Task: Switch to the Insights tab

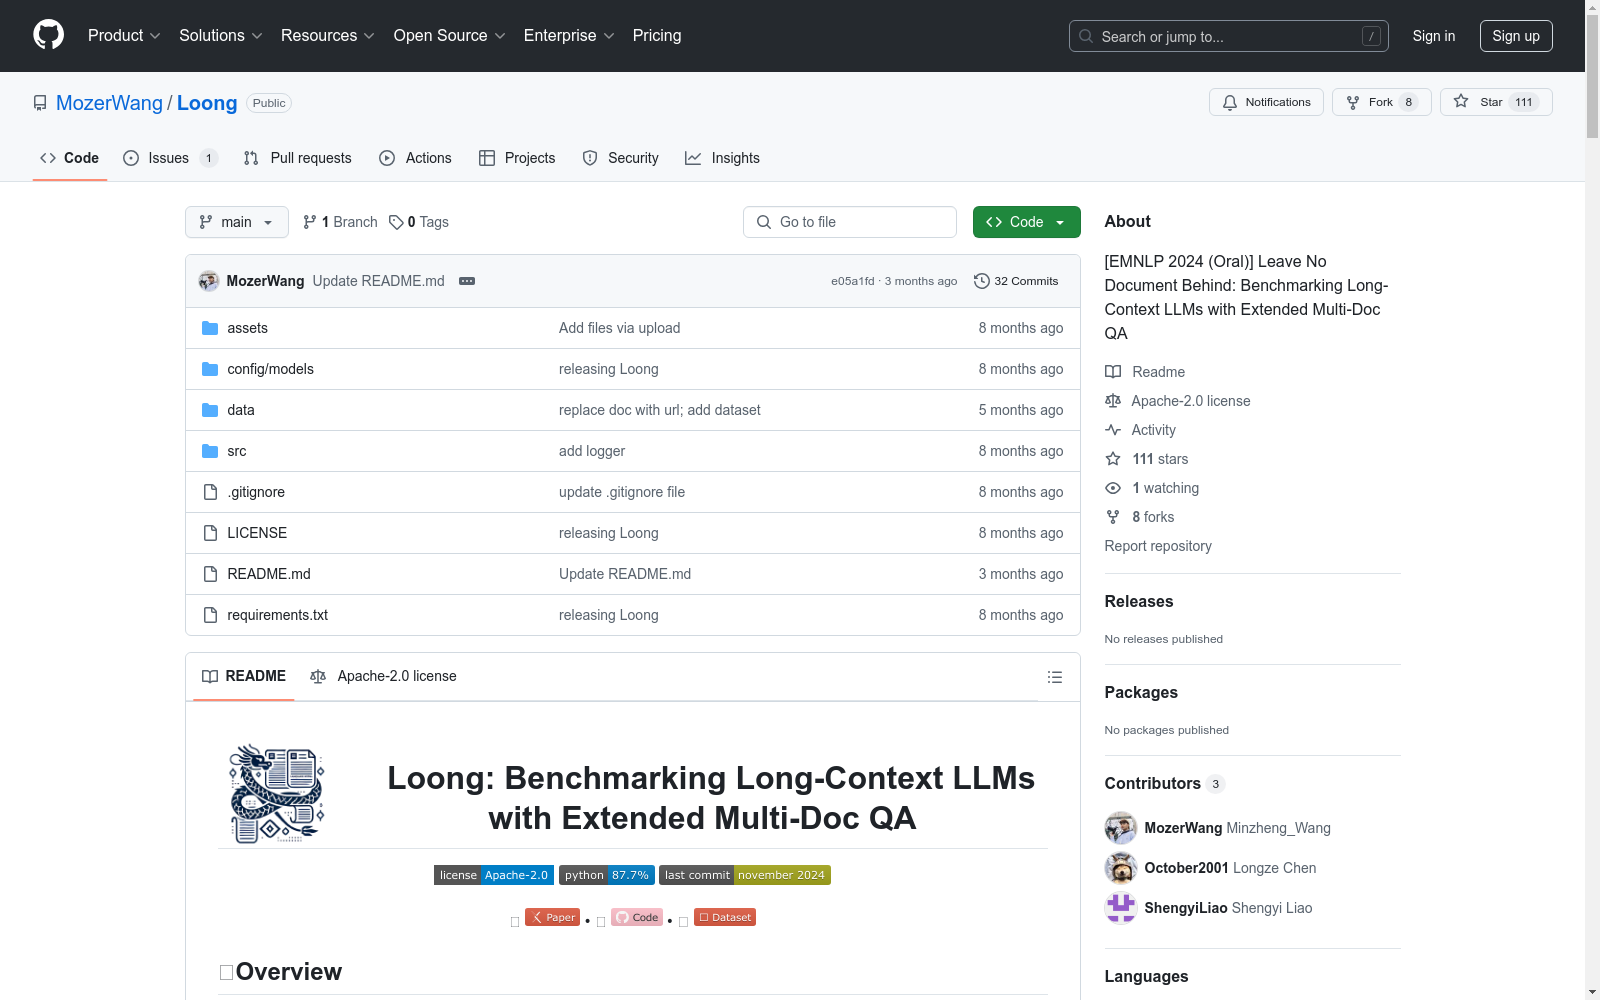Action: click(x=722, y=158)
